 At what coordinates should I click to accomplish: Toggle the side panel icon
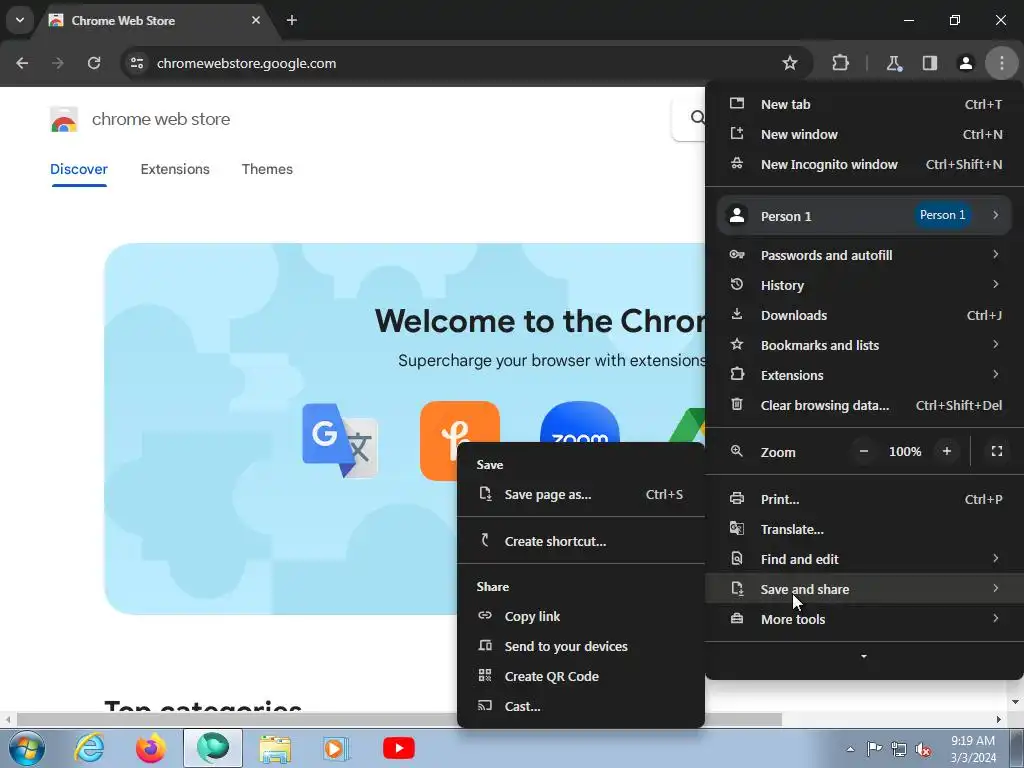pos(929,63)
